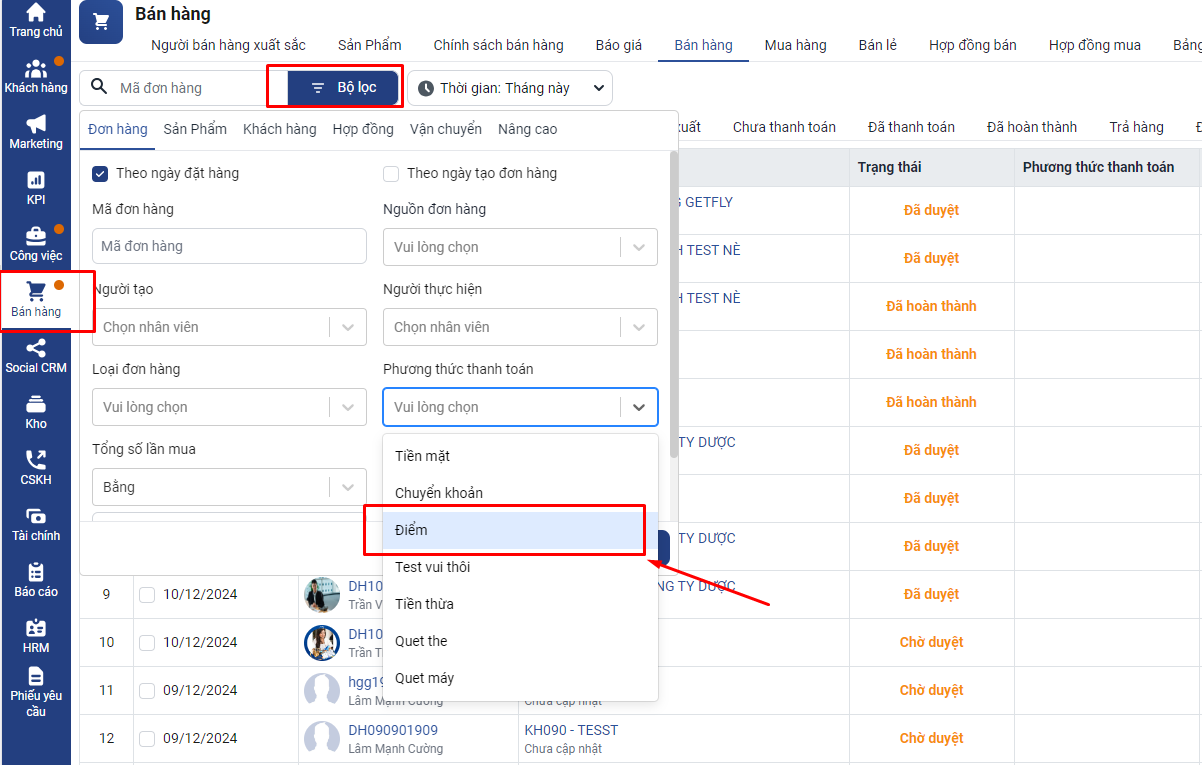Select the Kho warehouse icon
This screenshot has height=765, width=1202.
pos(36,412)
